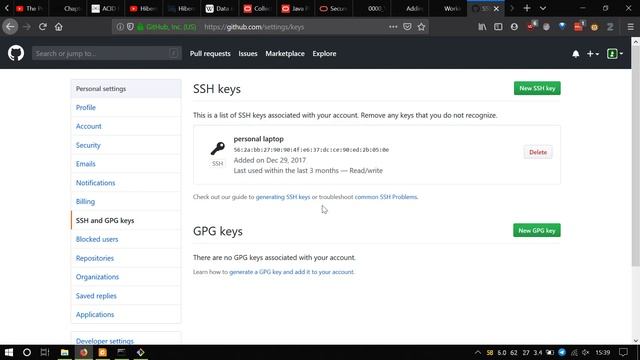This screenshot has height=360, width=640.
Task: Open Cortana search circle
Action: (x=27, y=352)
